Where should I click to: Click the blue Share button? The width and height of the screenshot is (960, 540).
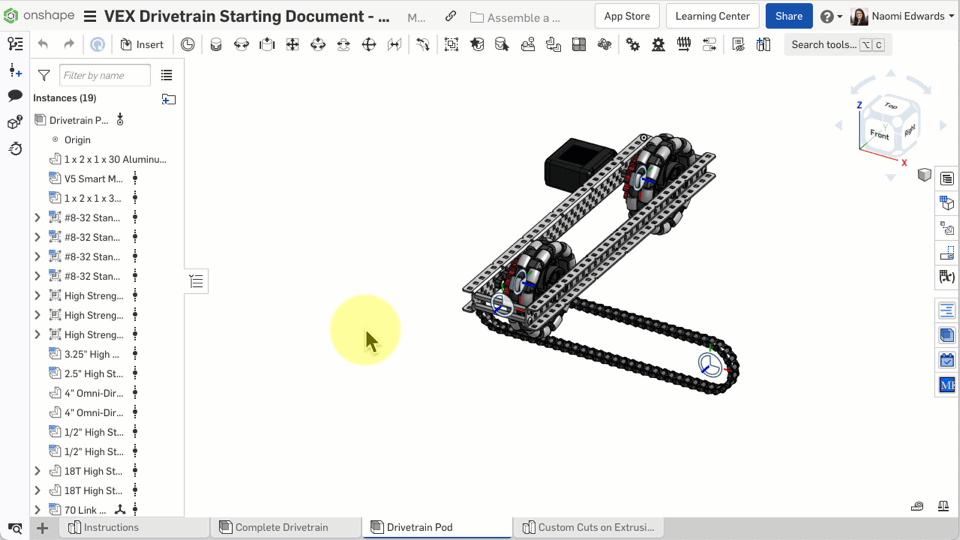[x=788, y=16]
